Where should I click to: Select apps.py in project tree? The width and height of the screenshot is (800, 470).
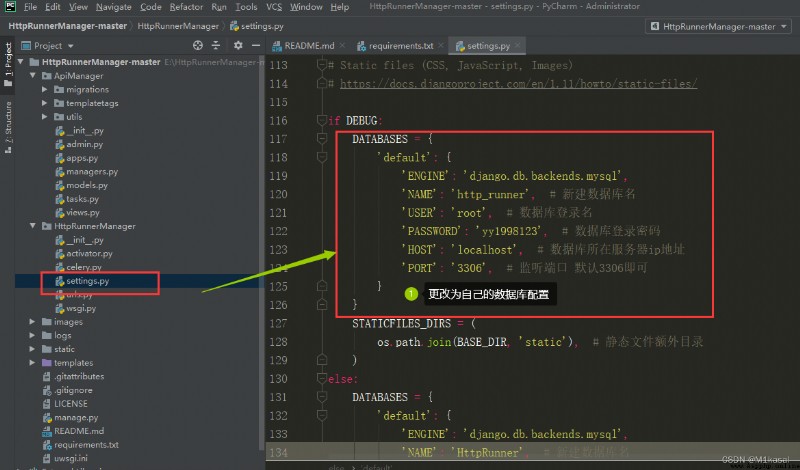click(77, 158)
